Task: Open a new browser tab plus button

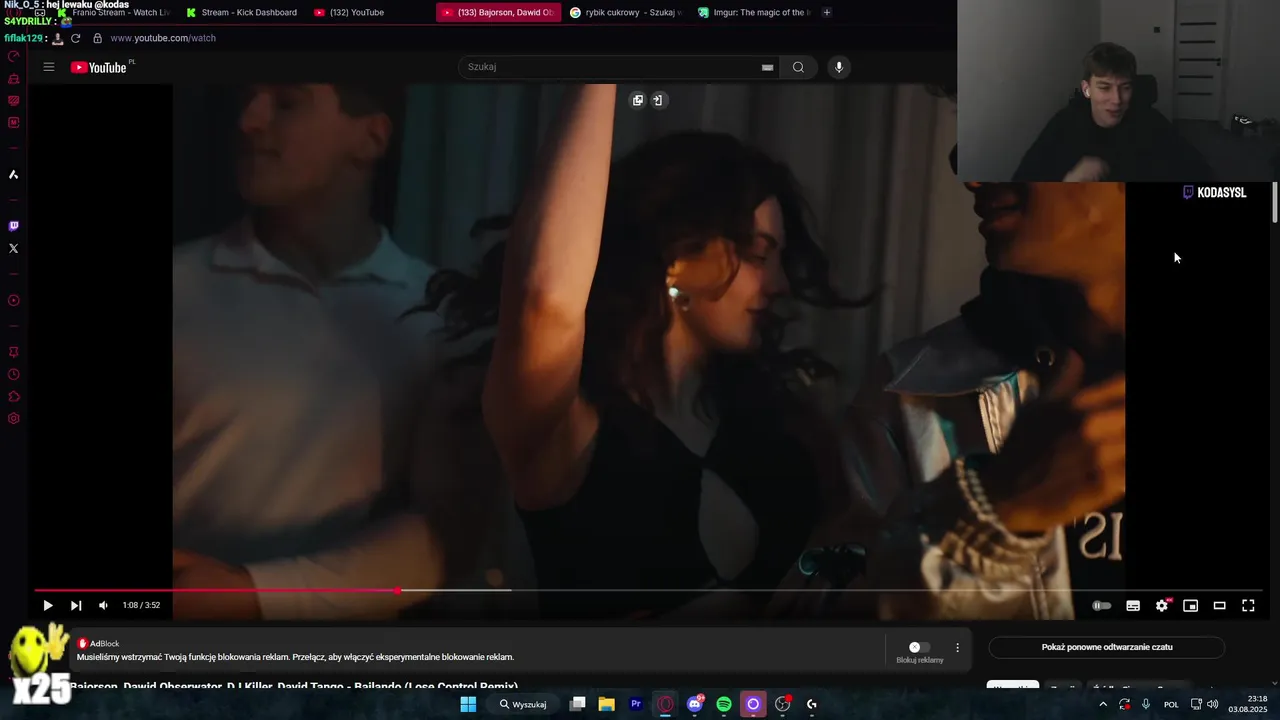Action: click(x=827, y=12)
